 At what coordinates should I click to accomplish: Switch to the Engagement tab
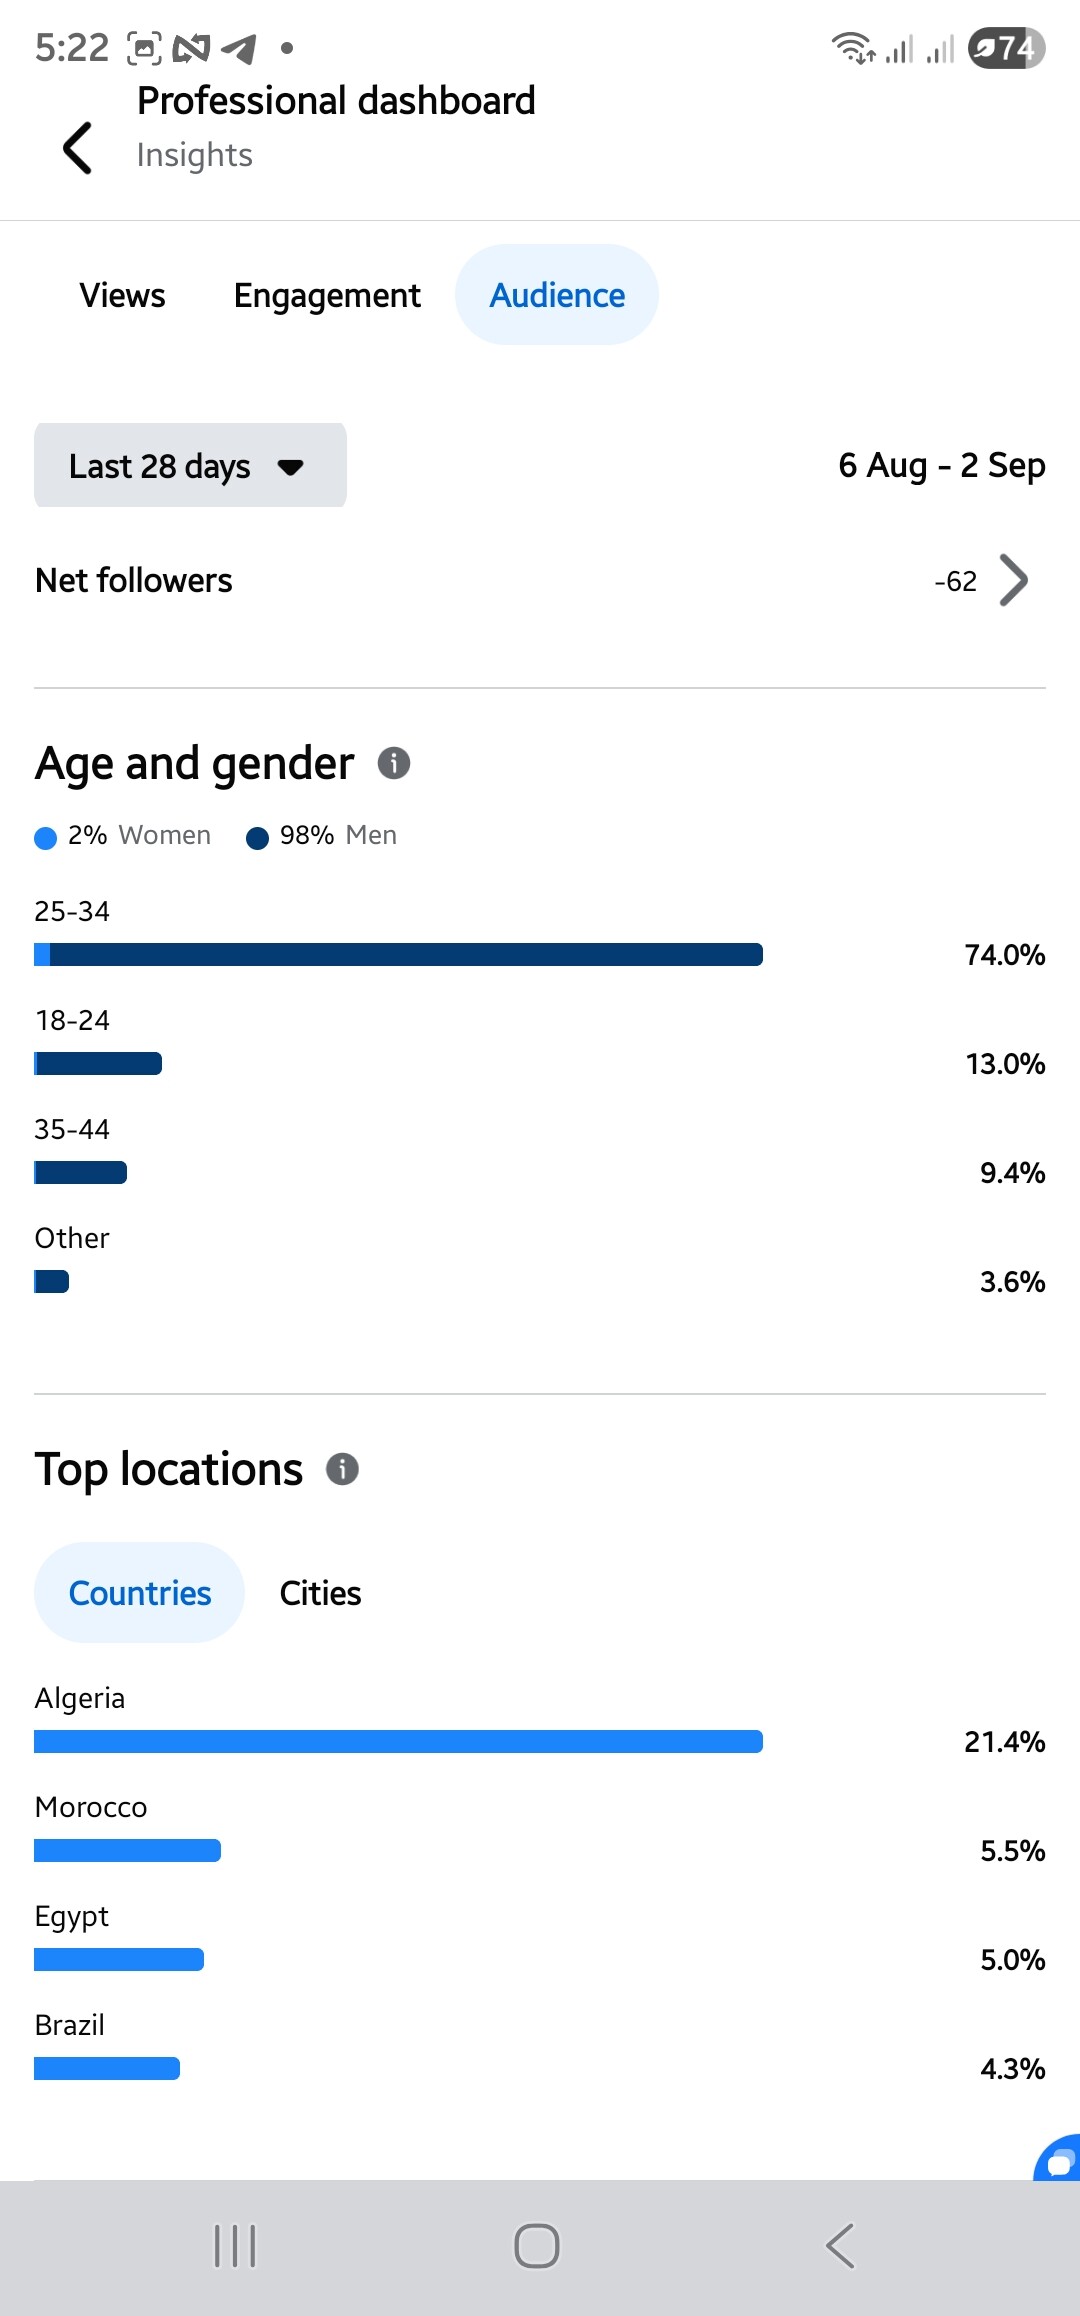pyautogui.click(x=327, y=295)
